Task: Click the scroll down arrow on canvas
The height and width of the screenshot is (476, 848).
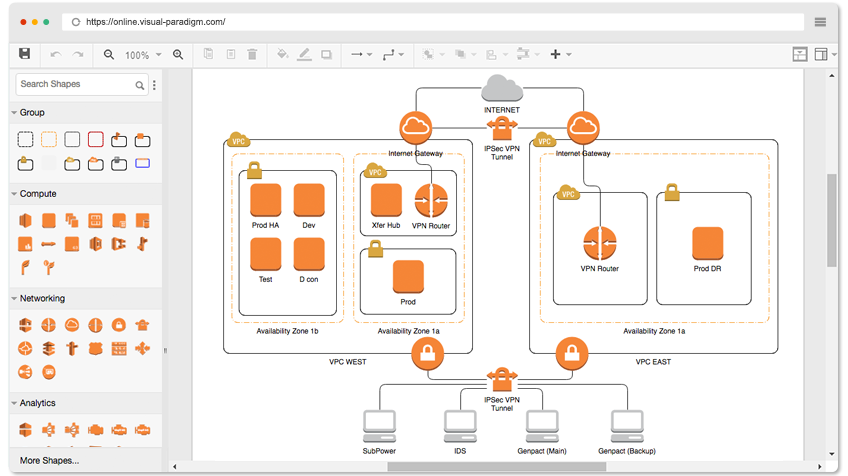Action: click(832, 454)
